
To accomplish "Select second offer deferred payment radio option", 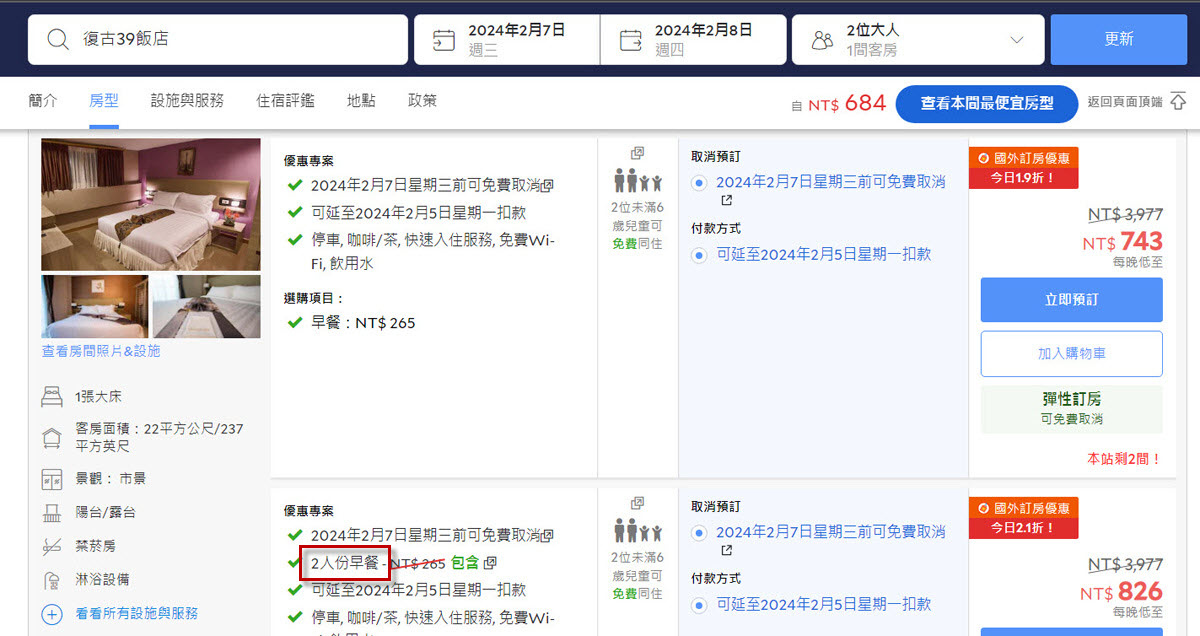I will [698, 605].
